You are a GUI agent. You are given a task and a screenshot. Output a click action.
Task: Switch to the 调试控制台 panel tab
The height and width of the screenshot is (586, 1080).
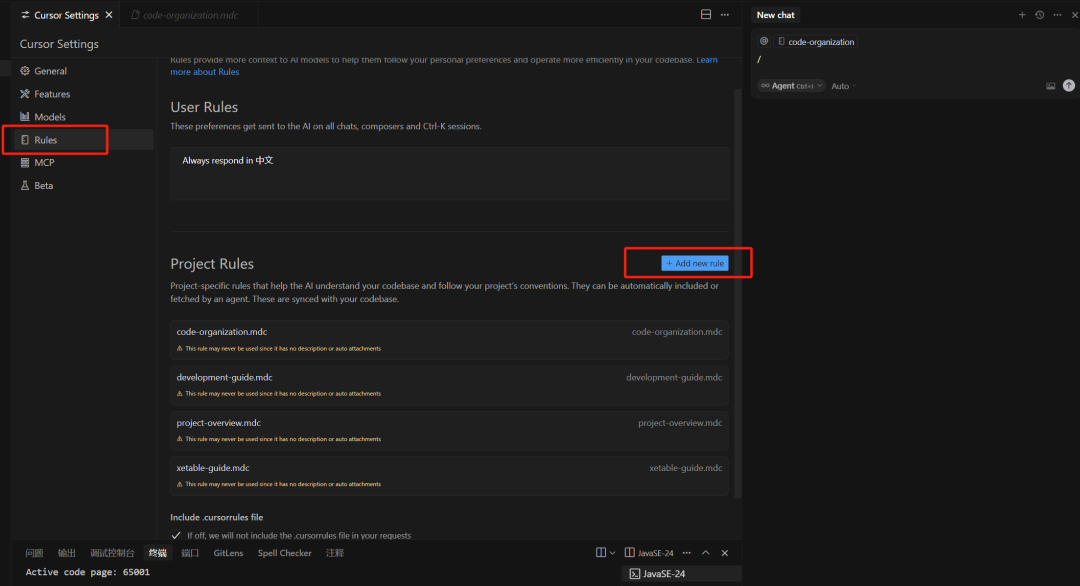(x=112, y=553)
